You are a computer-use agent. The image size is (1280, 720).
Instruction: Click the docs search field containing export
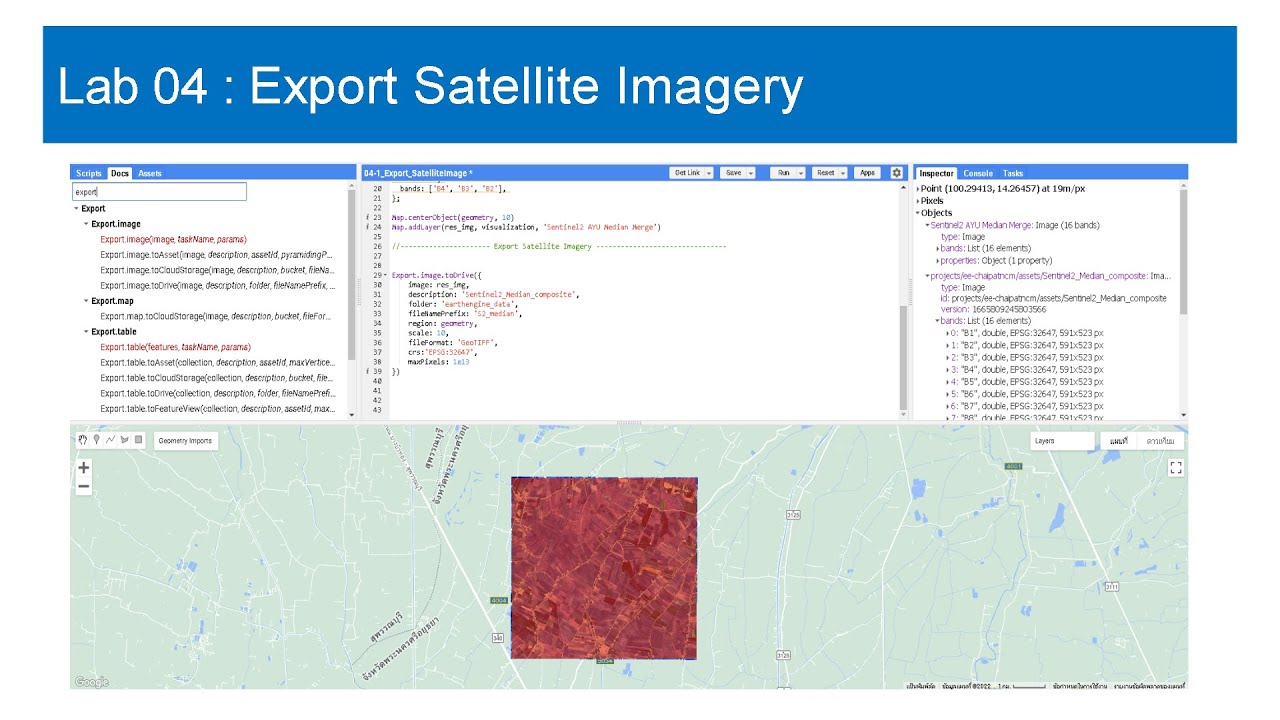point(159,191)
